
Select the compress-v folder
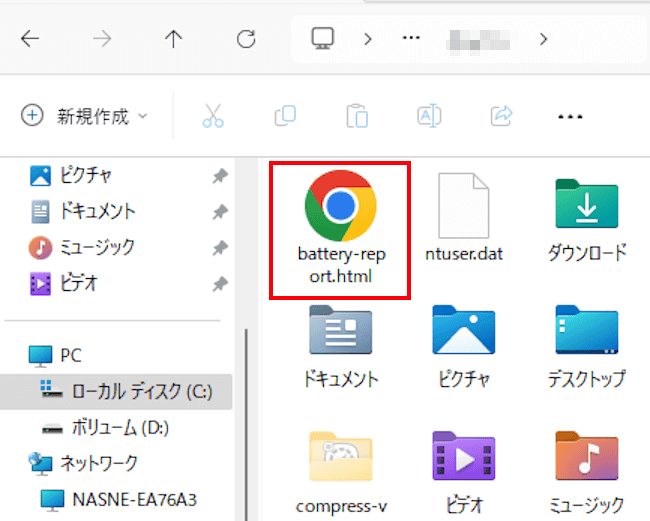point(341,474)
